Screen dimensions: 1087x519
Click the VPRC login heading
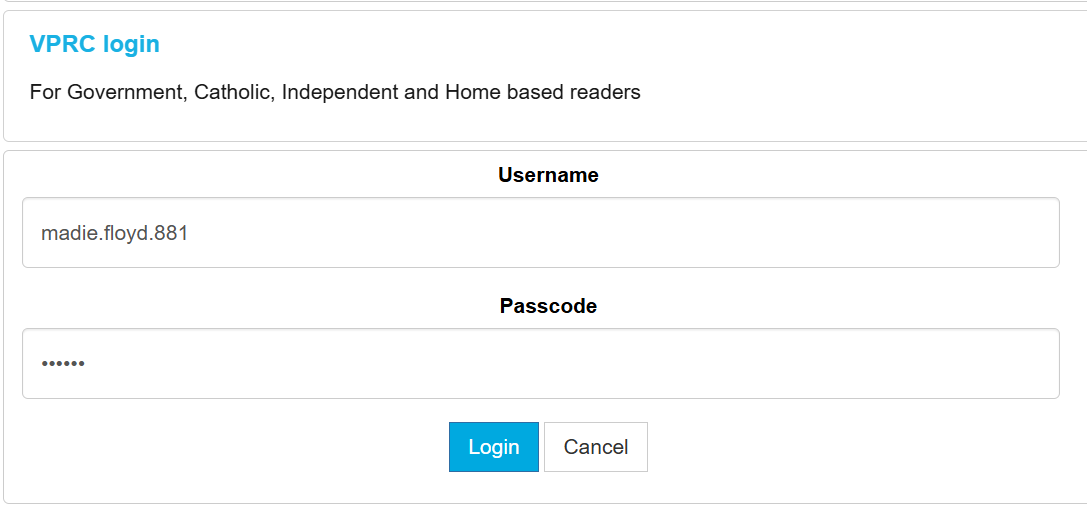coord(94,44)
